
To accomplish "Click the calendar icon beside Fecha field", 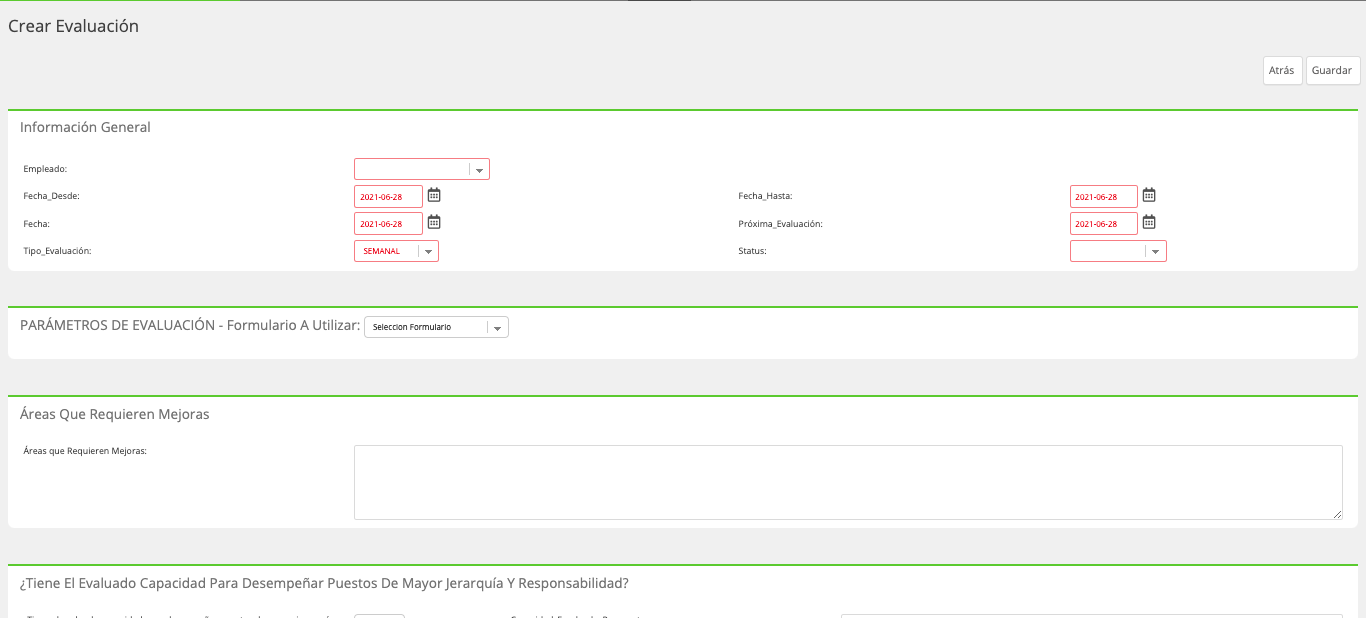I will [434, 222].
